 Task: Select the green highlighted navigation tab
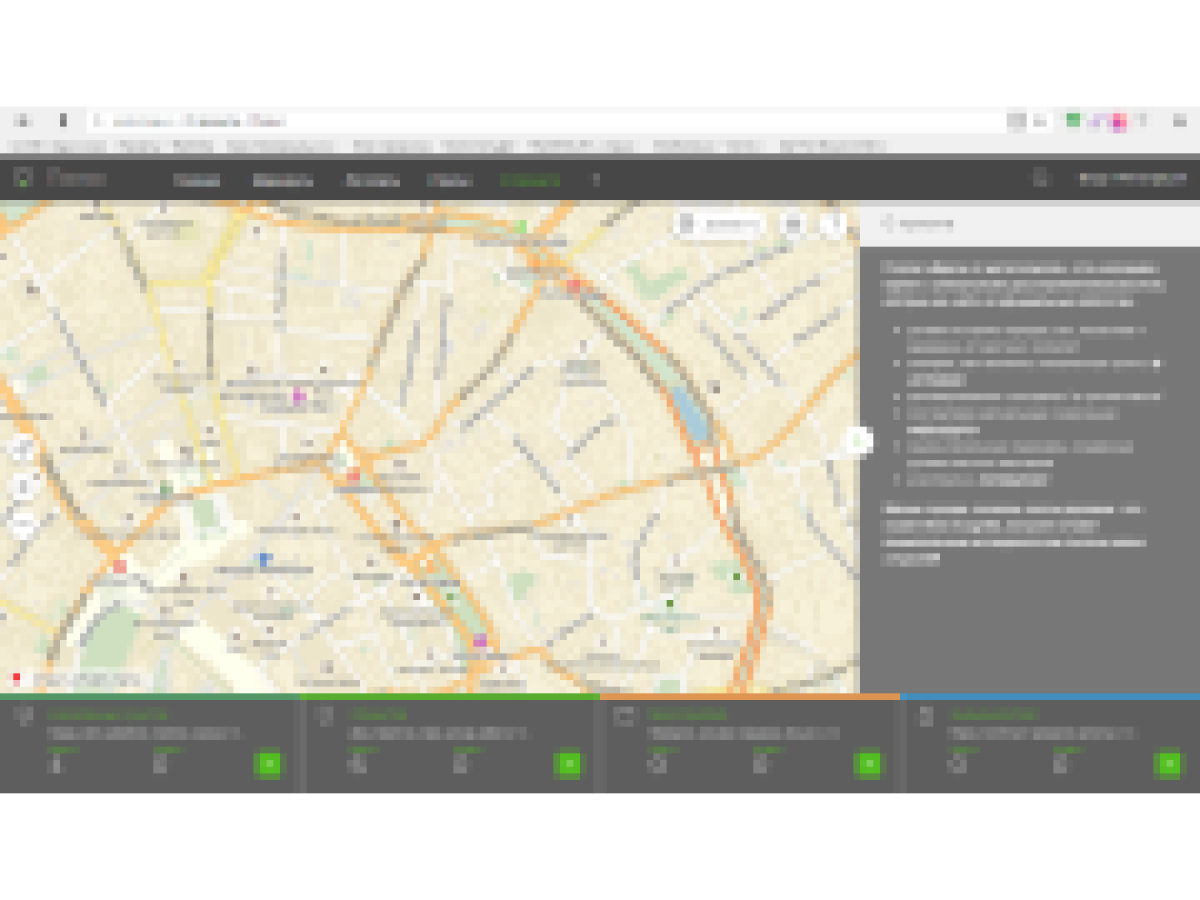tap(530, 181)
